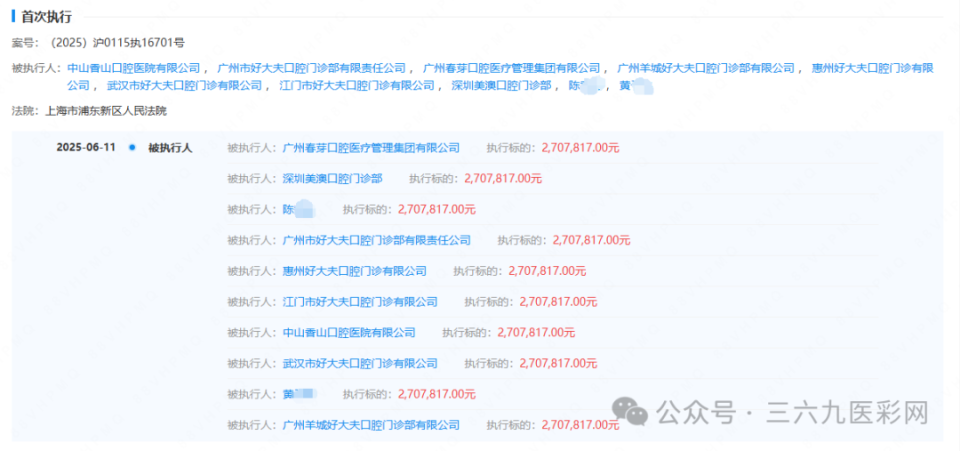Click 2,707,817.00元 amount in 广州市好大夫口腔门诊部有限责任公司 row
Screen dimensions: 960x451
(591, 240)
